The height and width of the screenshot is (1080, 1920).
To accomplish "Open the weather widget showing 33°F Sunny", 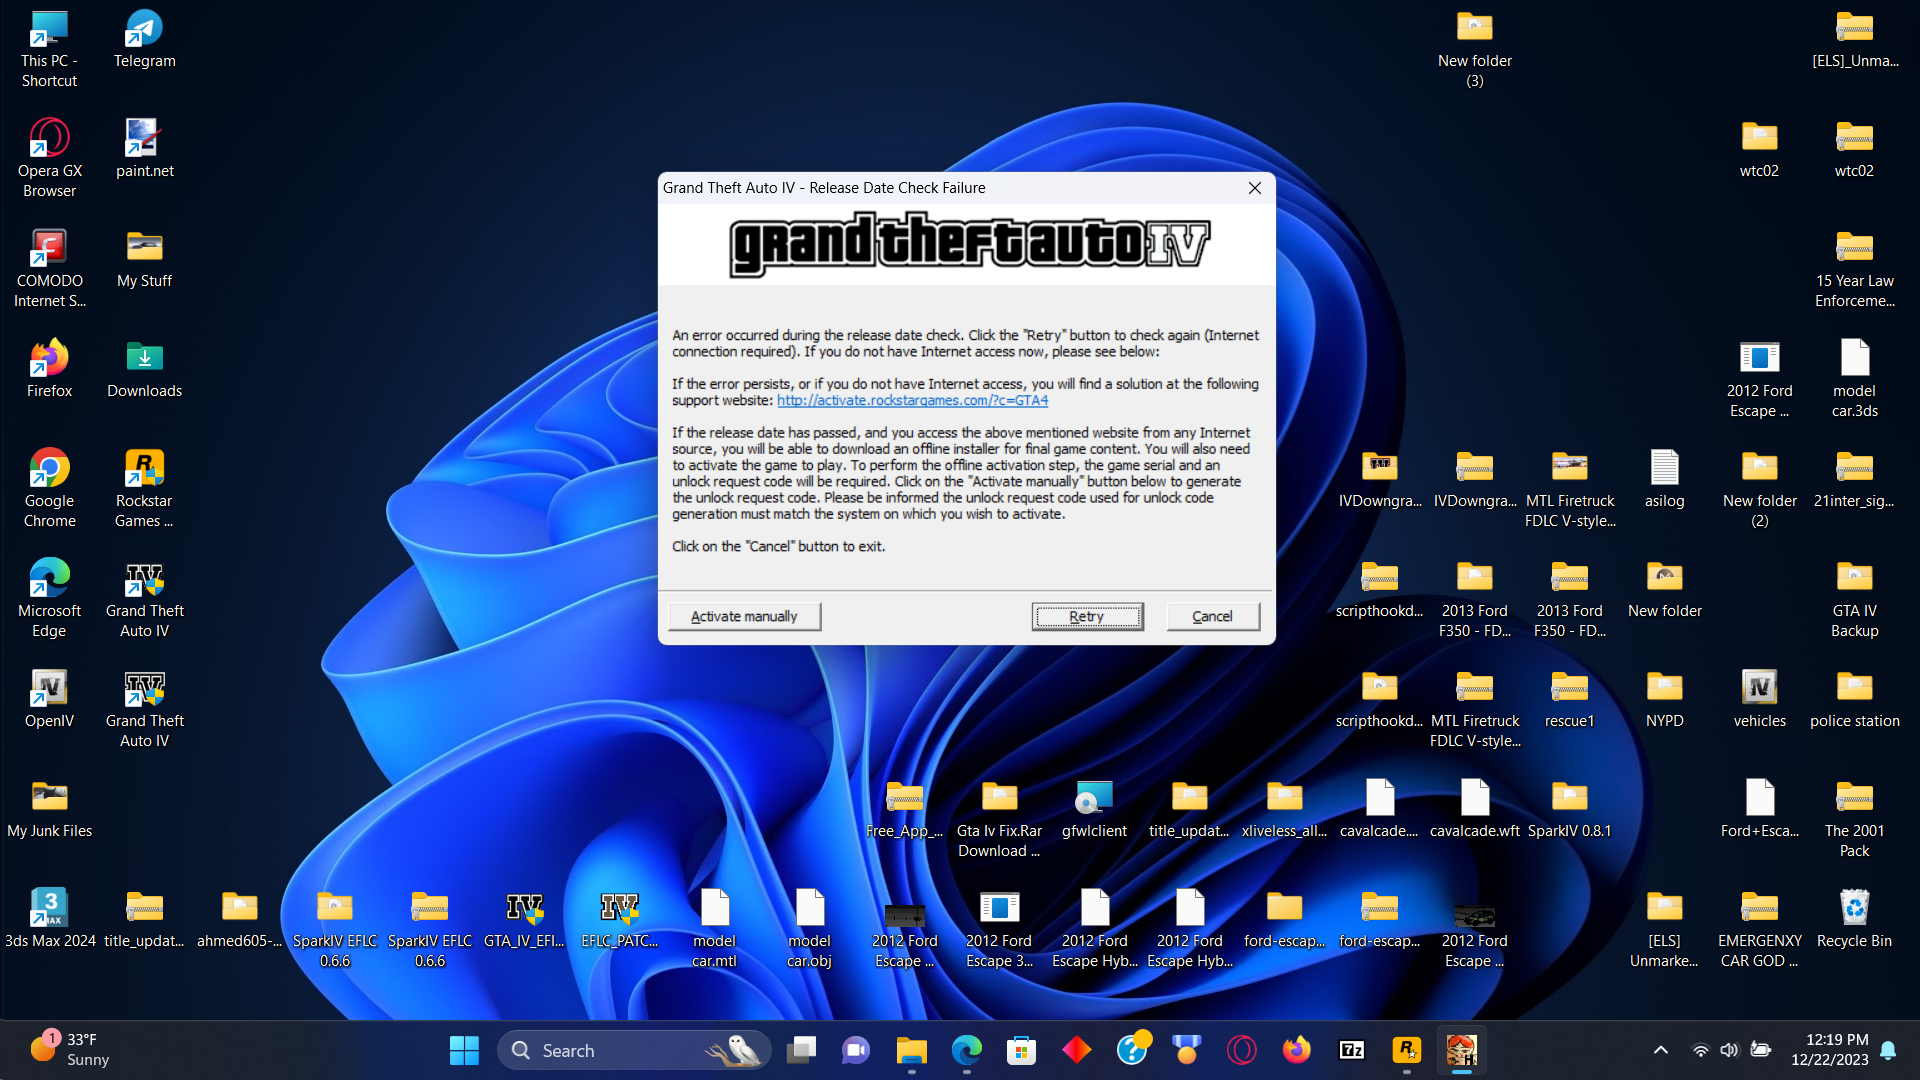I will pyautogui.click(x=70, y=1050).
